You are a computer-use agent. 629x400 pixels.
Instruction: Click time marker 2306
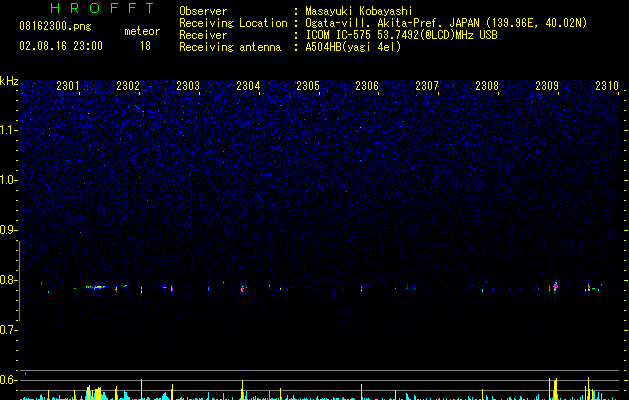tap(367, 86)
